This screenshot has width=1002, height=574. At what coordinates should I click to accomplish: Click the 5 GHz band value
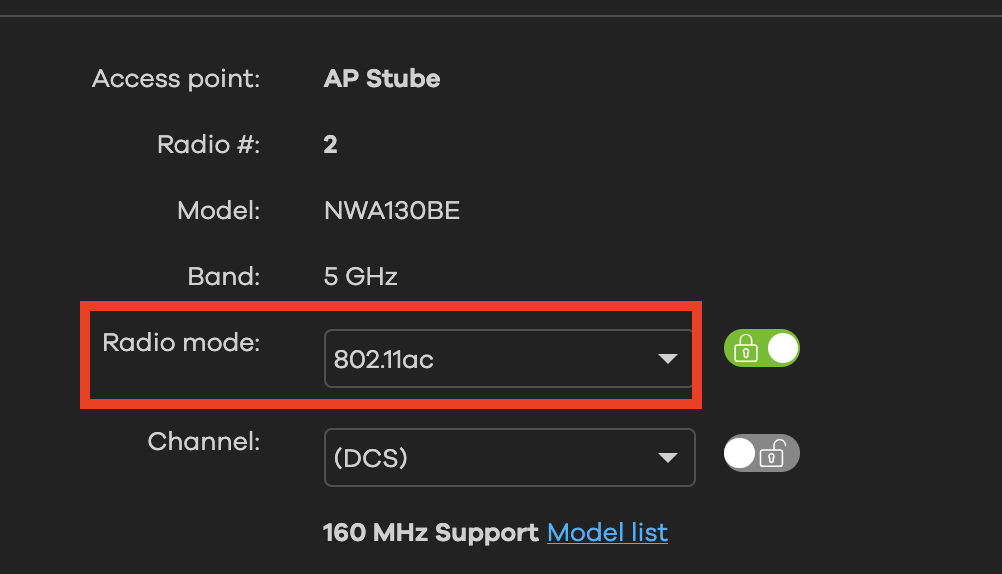coord(360,277)
